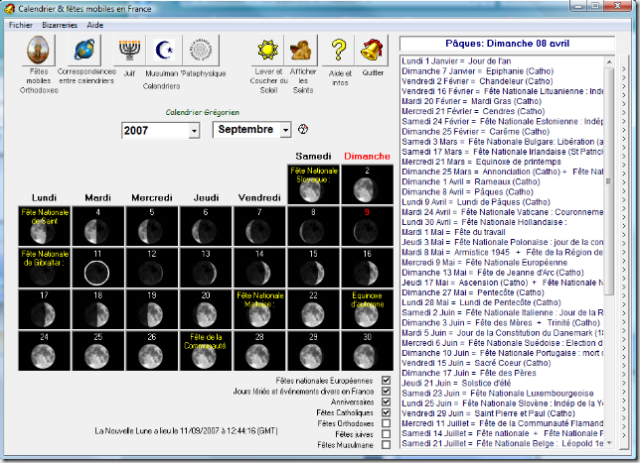
Task: Expand the Septembre month dropdown
Action: tap(285, 130)
